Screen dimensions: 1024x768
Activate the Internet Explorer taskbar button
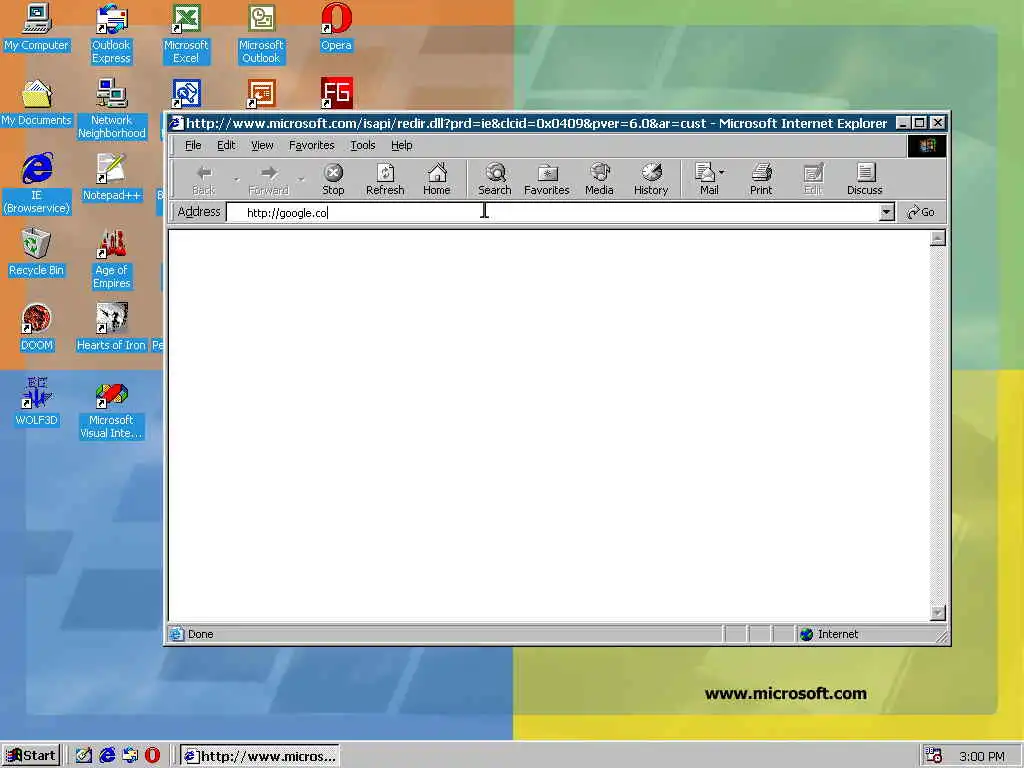[260, 756]
